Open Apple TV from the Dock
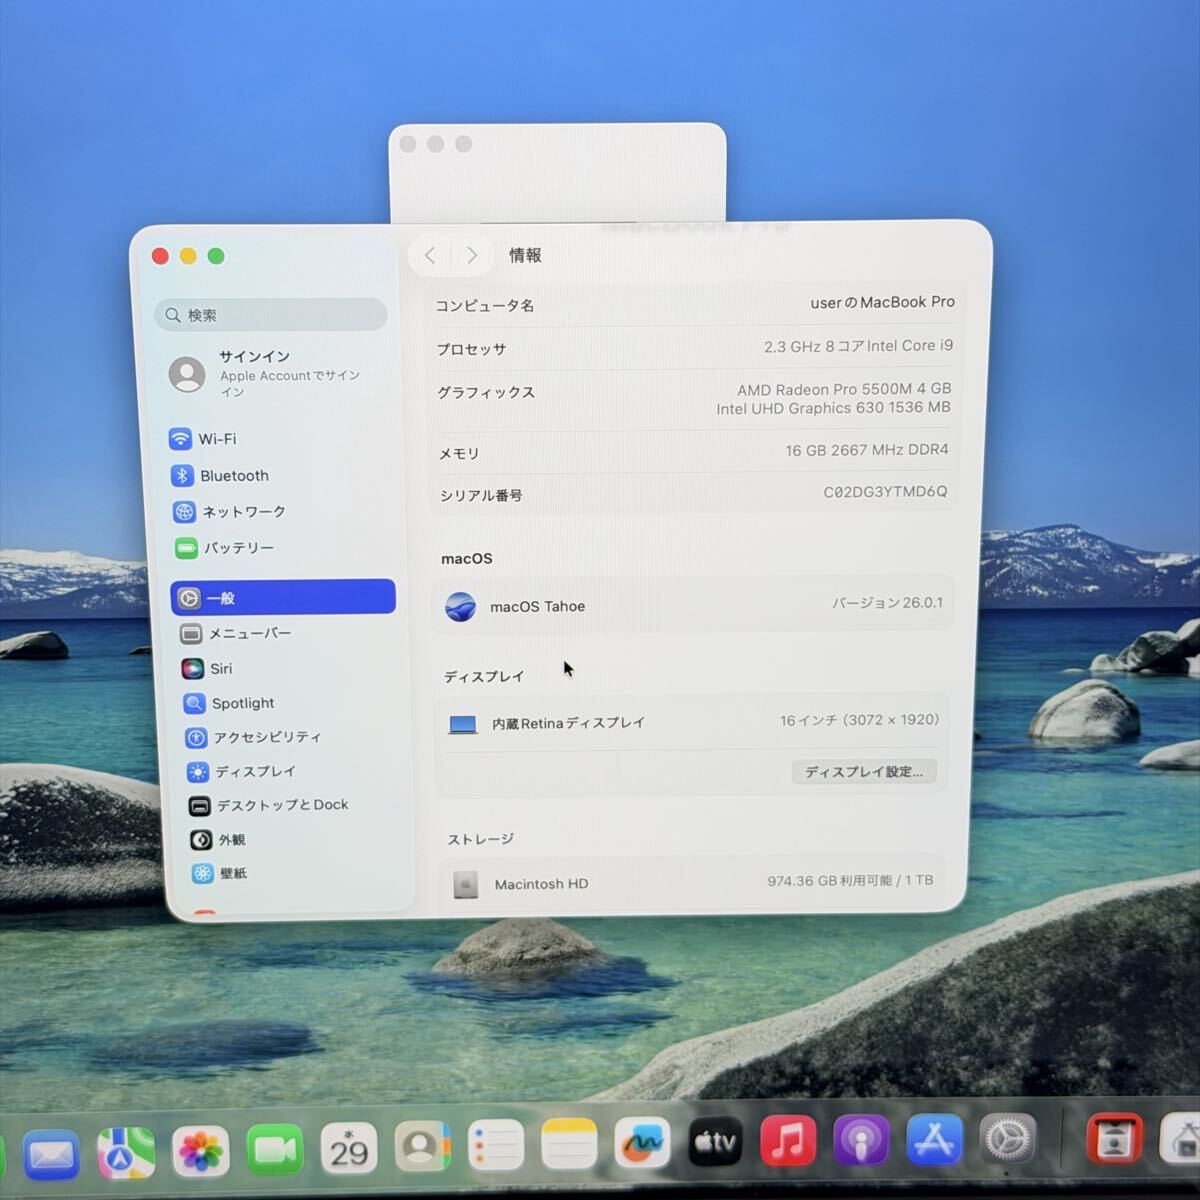The width and height of the screenshot is (1200, 1200). [715, 1143]
